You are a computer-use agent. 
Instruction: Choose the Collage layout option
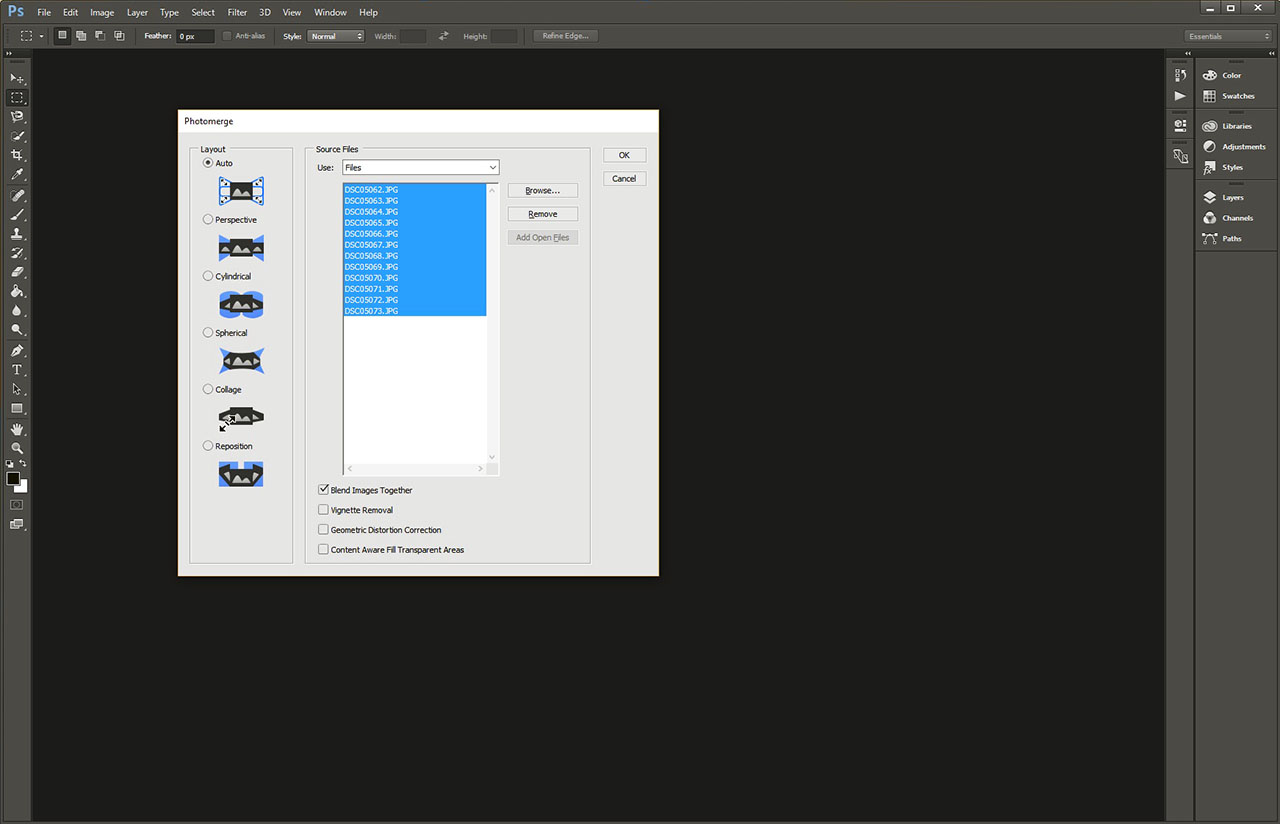(208, 389)
